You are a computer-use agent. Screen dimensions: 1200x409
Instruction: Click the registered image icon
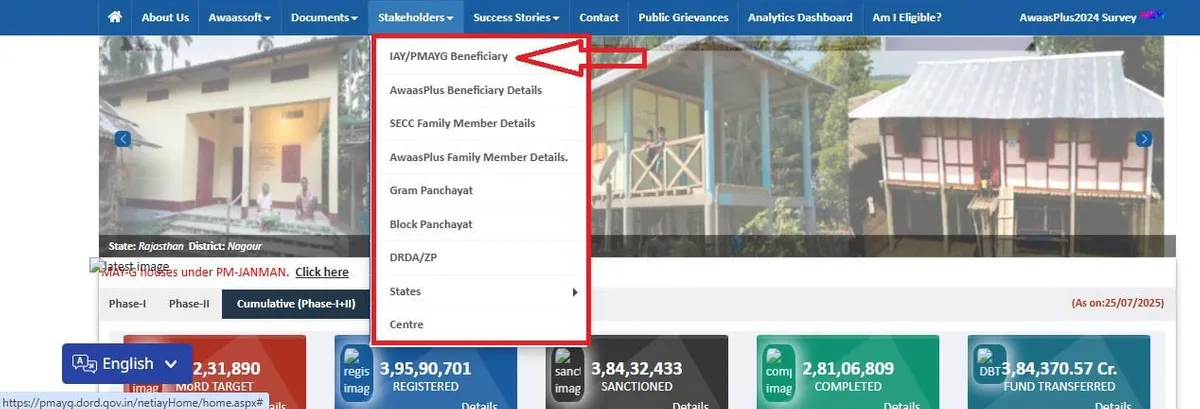pos(357,372)
